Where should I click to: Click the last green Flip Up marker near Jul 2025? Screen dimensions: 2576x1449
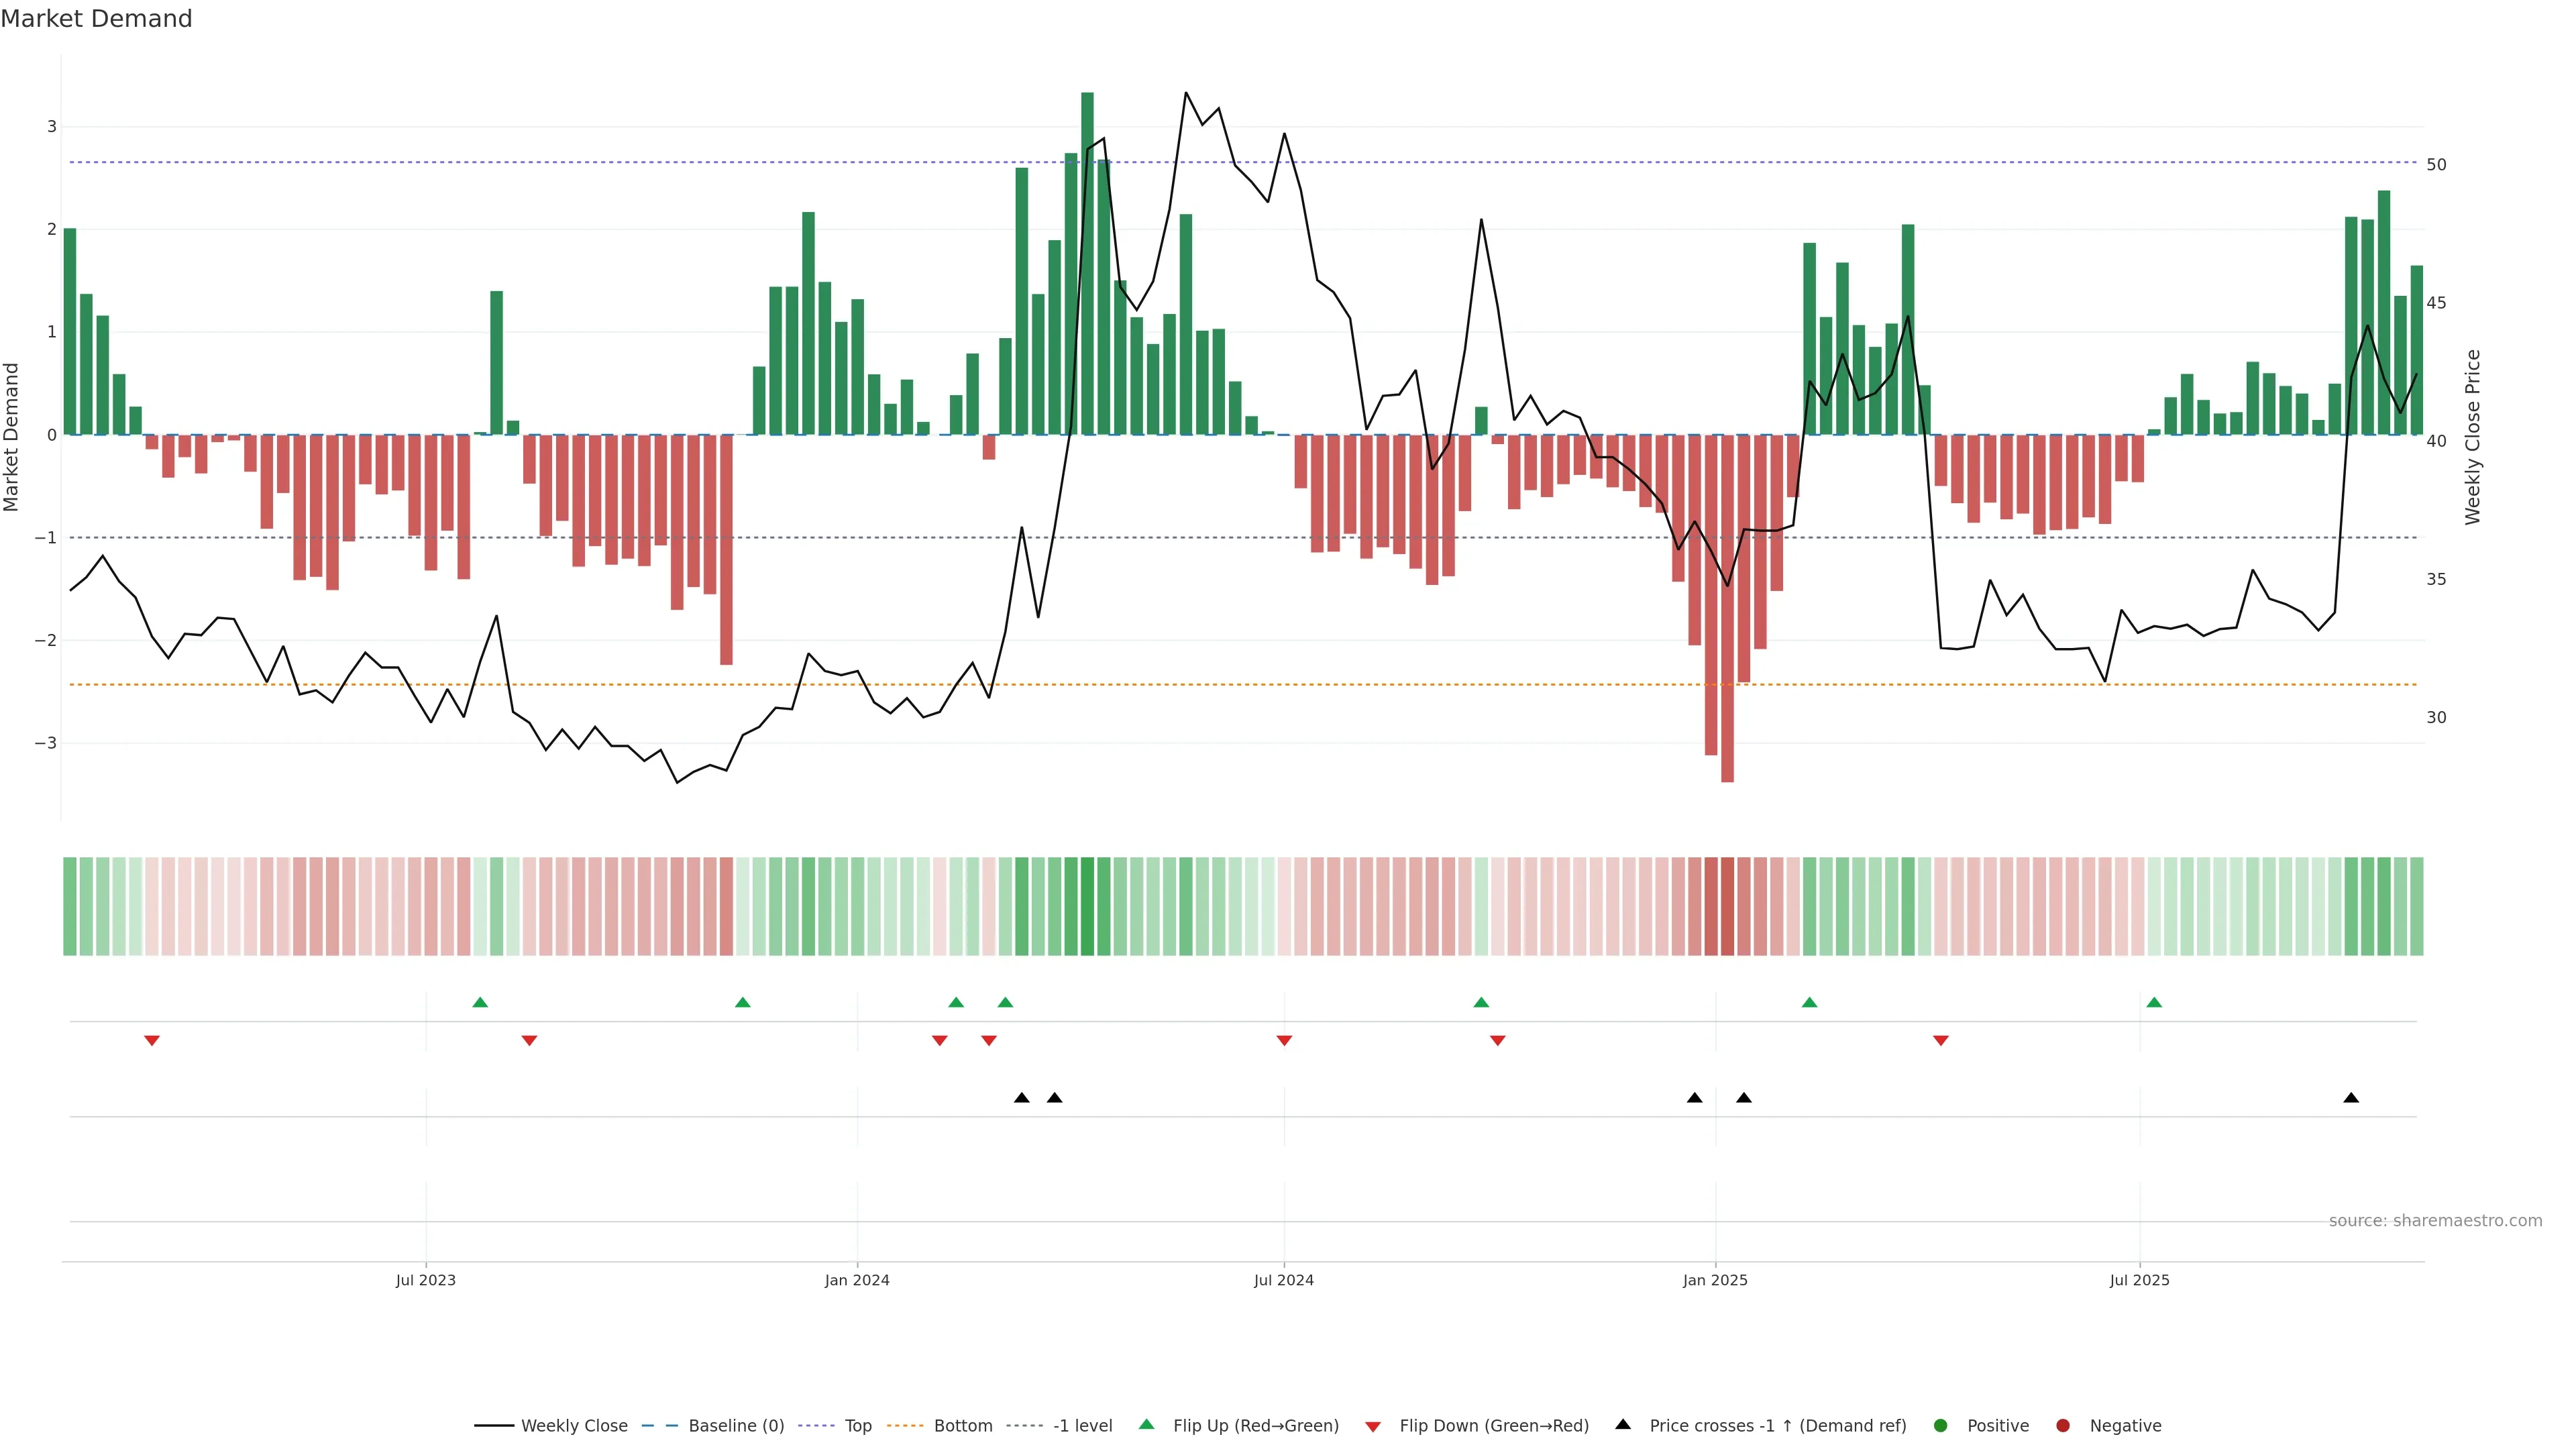(2154, 1002)
